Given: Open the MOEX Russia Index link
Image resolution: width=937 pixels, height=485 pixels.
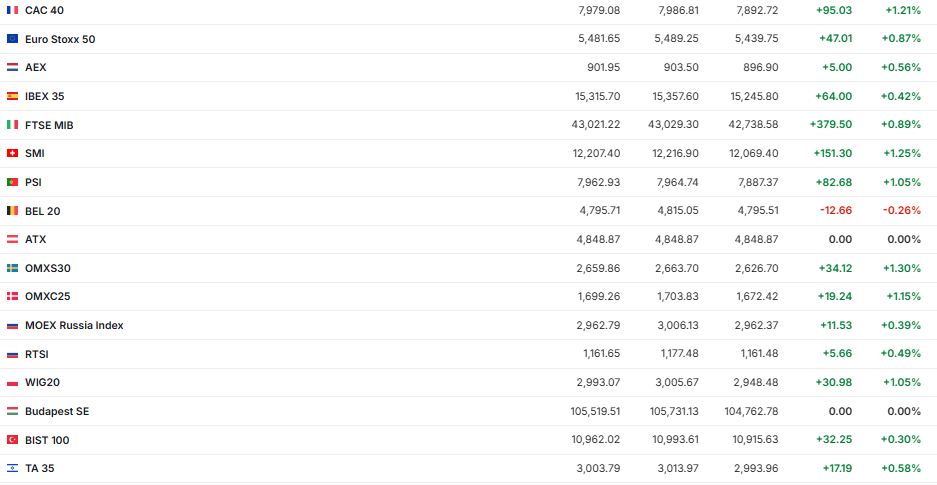Looking at the screenshot, I should (74, 325).
